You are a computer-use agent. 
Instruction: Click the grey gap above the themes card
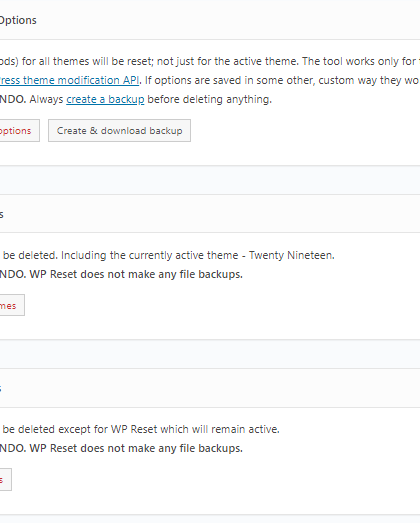[210, 180]
